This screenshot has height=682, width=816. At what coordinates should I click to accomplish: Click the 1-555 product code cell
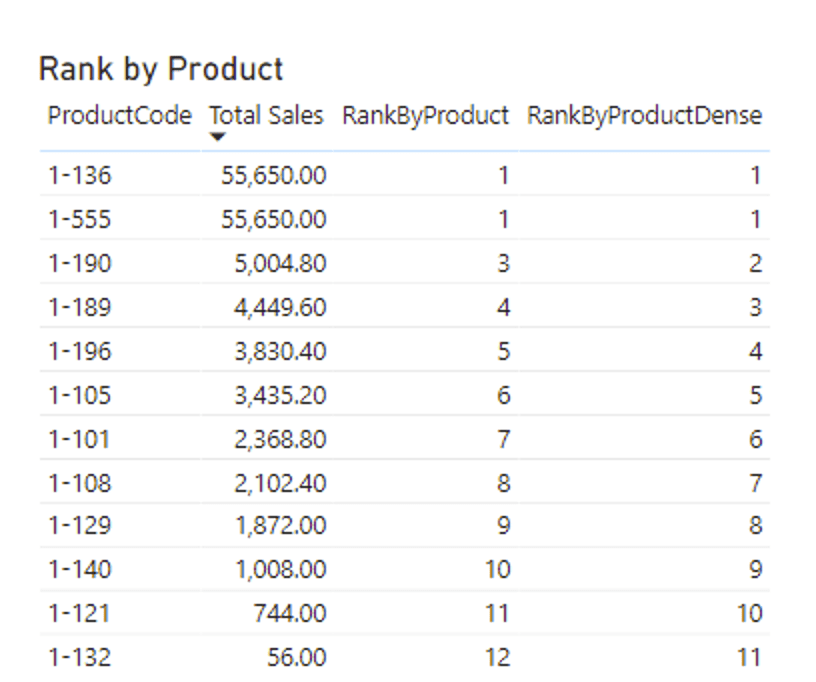pos(80,220)
